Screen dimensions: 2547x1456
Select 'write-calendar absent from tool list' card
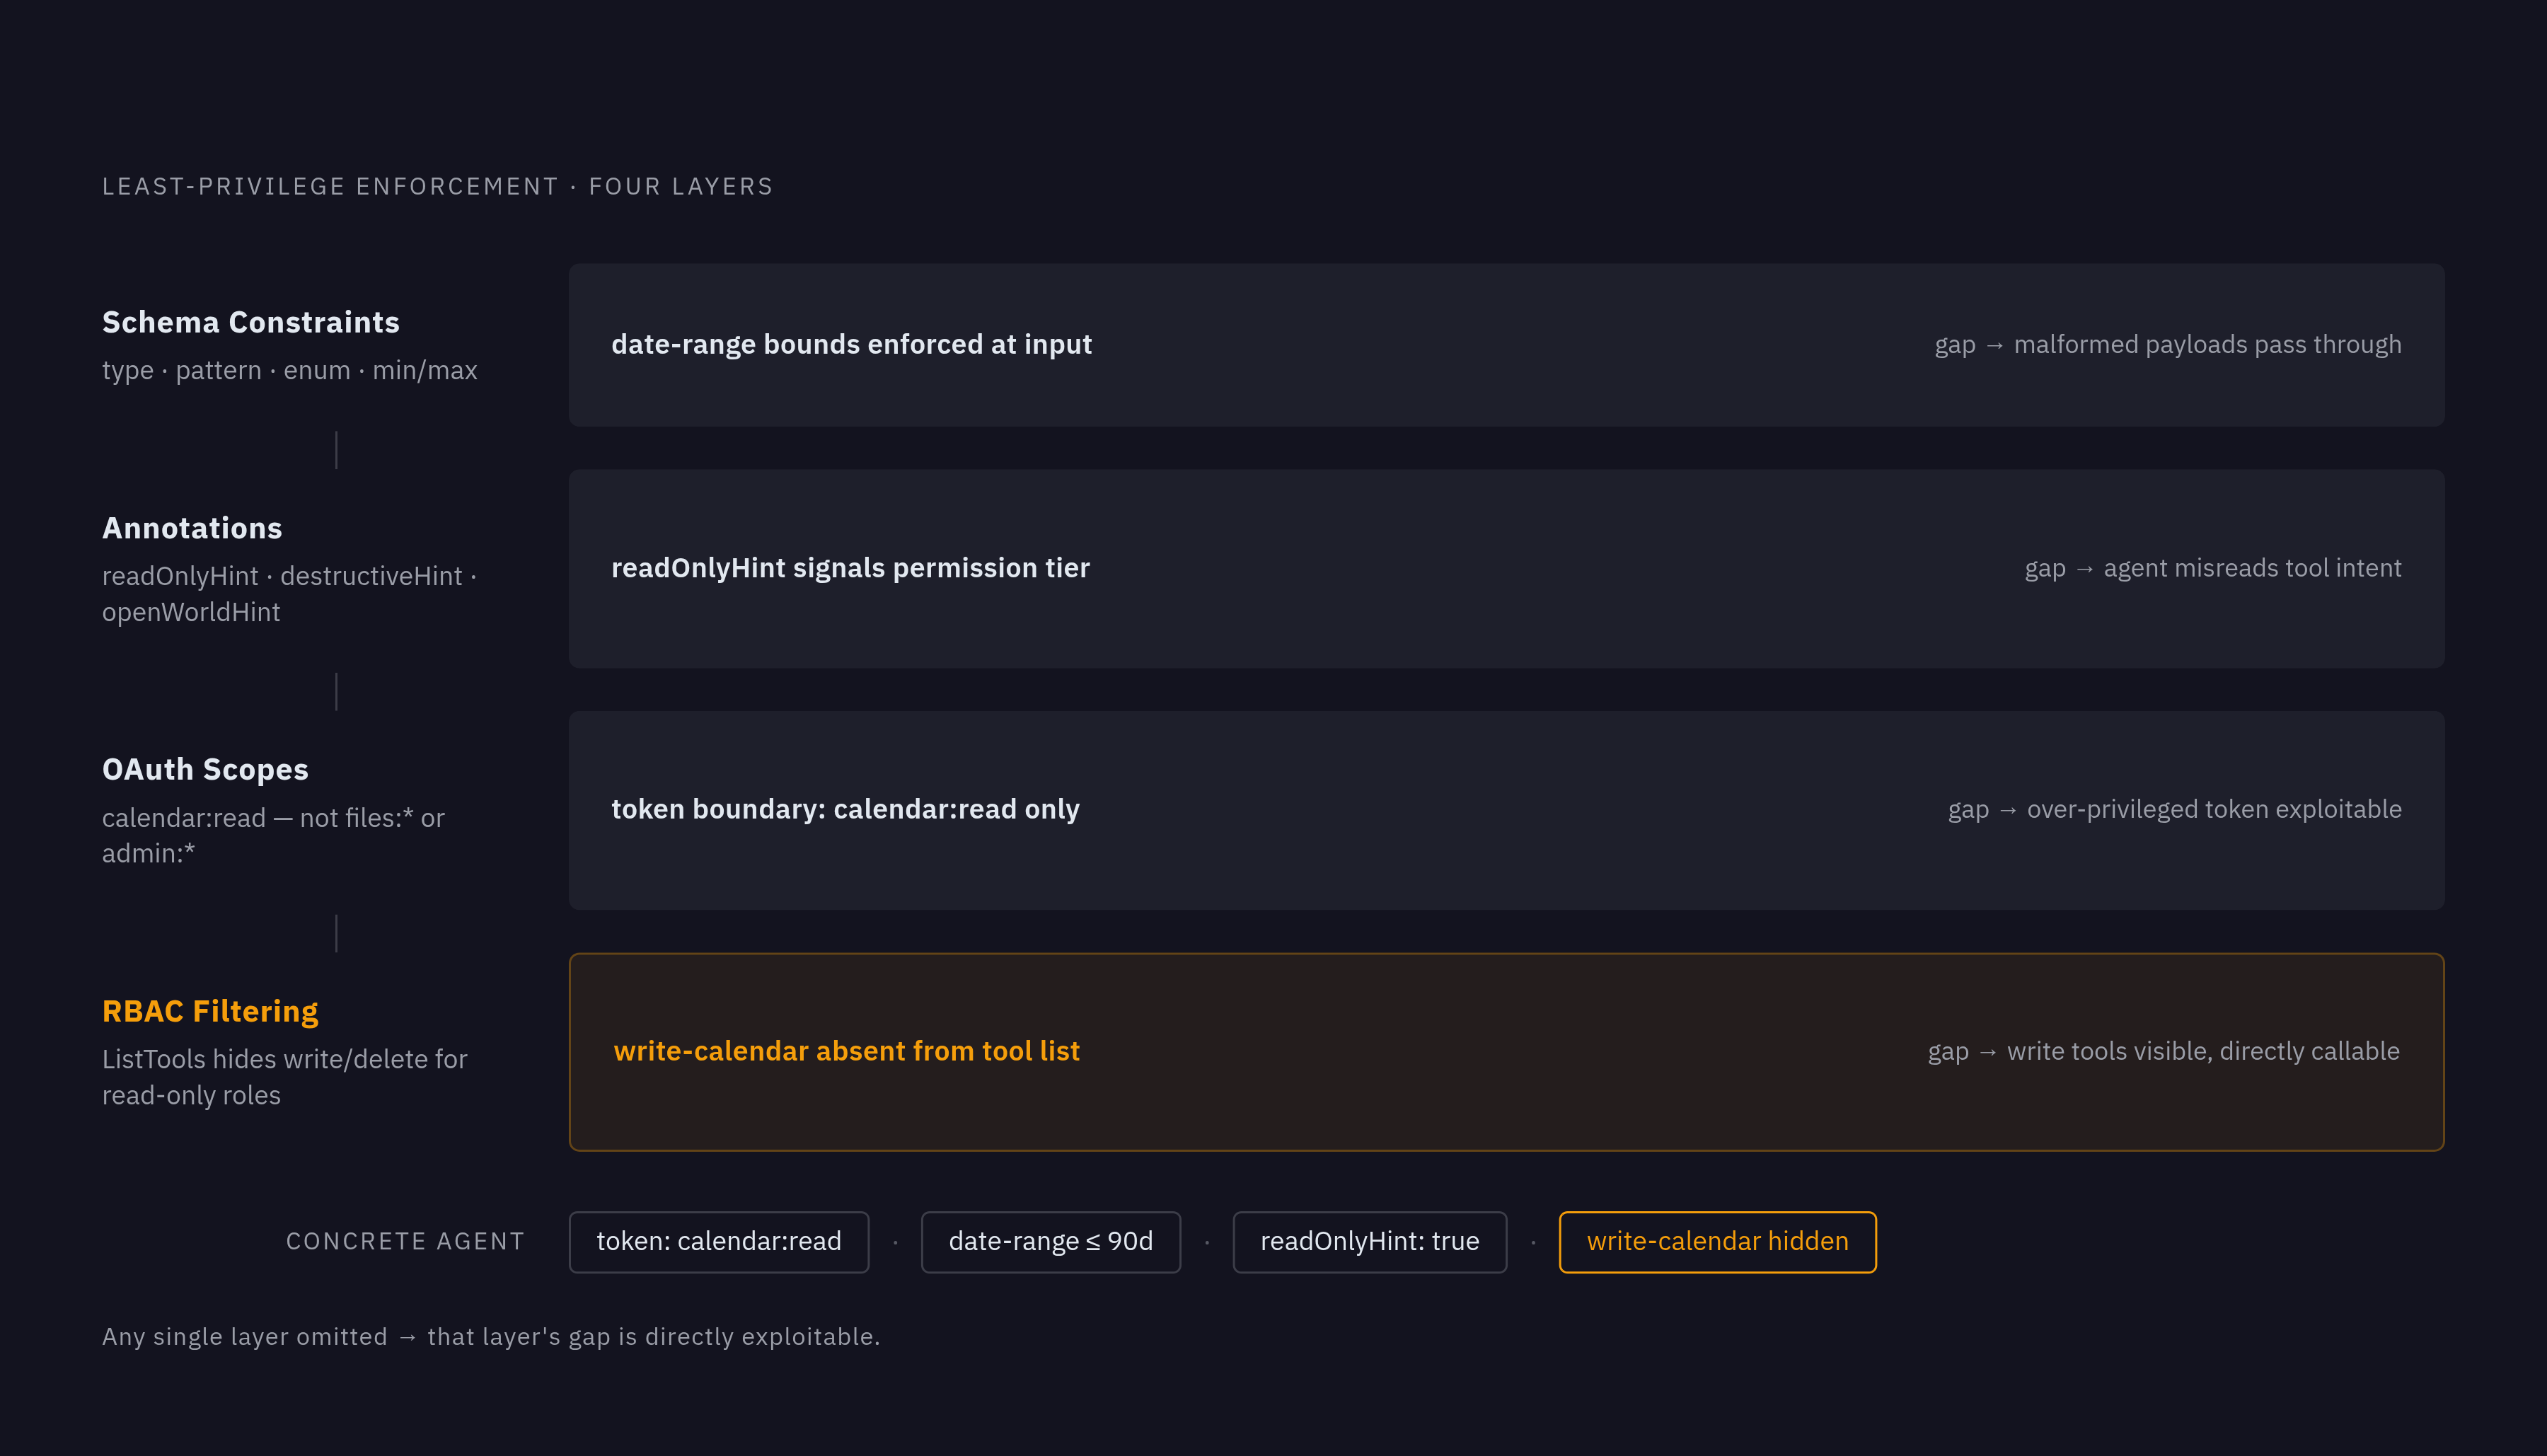pyautogui.click(x=1506, y=1052)
